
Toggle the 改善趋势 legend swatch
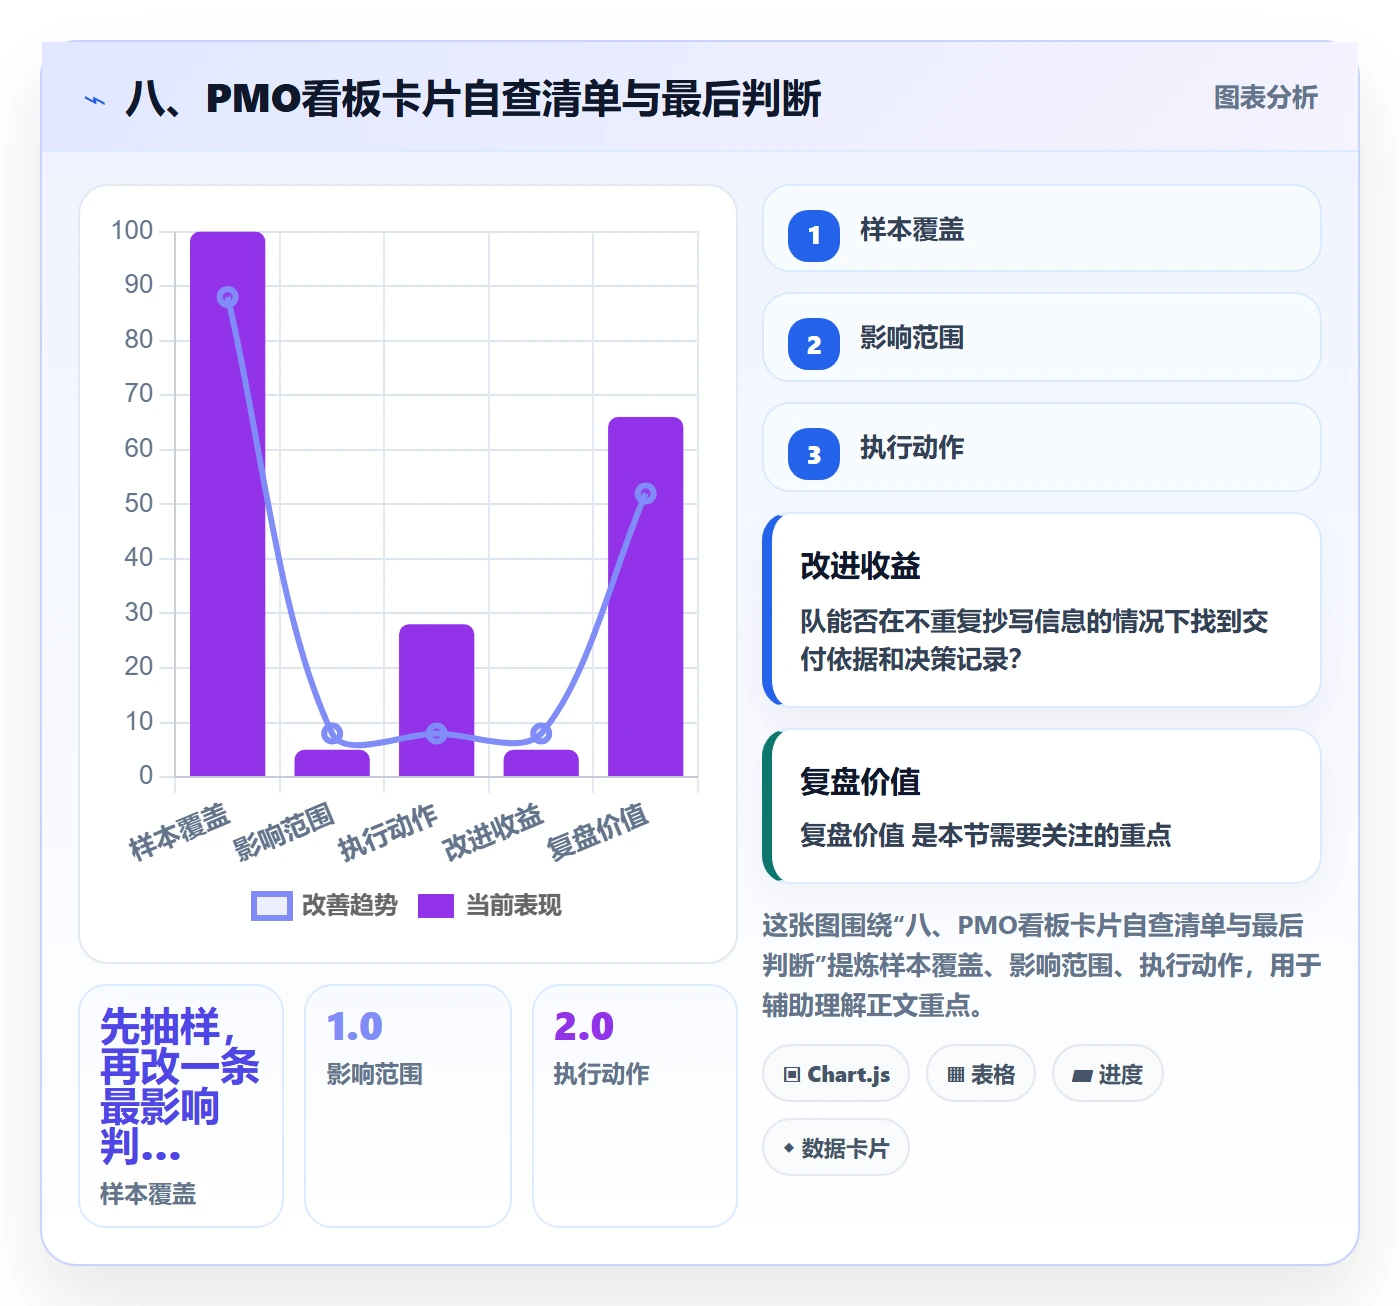coord(272,905)
